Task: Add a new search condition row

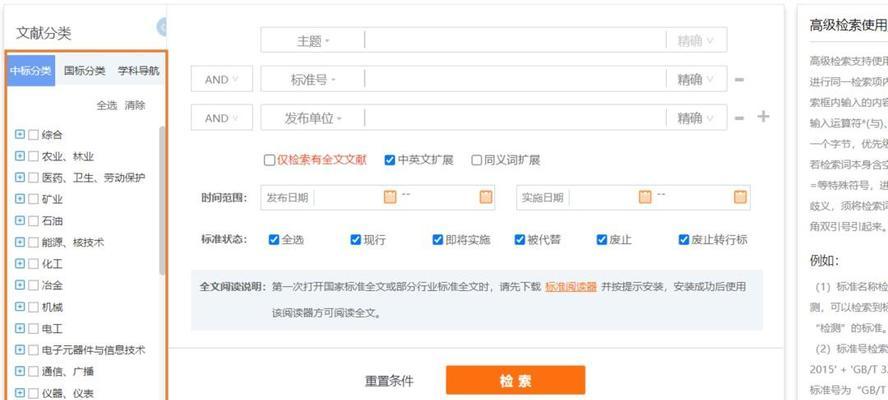Action: pyautogui.click(x=763, y=117)
